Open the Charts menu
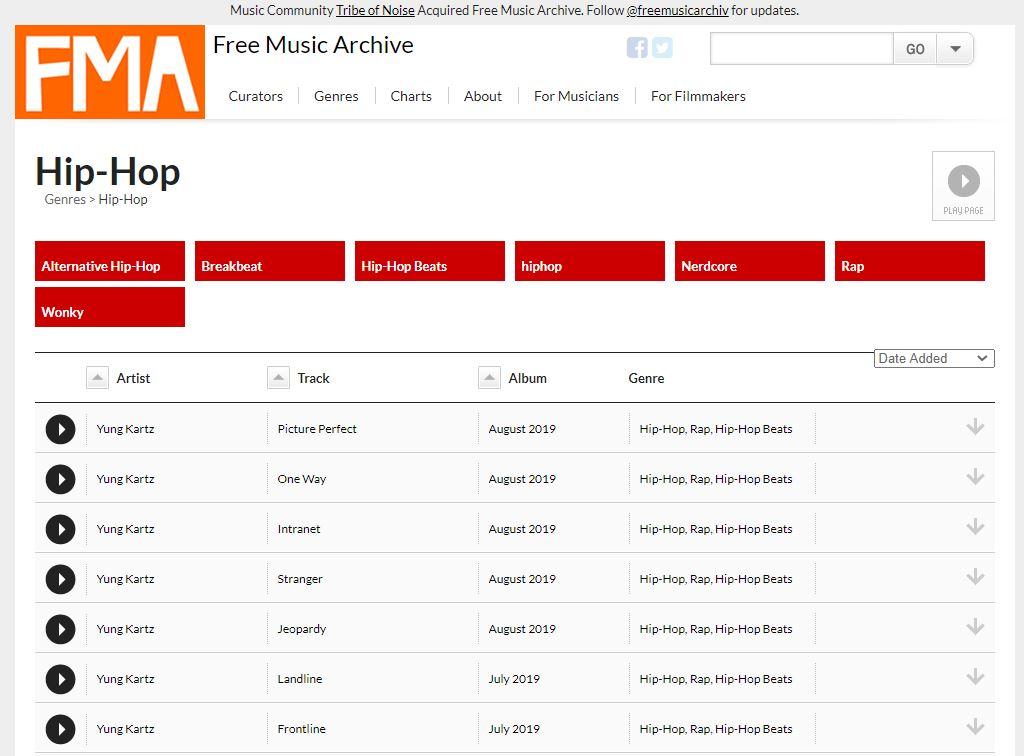This screenshot has height=756, width=1024. click(x=411, y=96)
